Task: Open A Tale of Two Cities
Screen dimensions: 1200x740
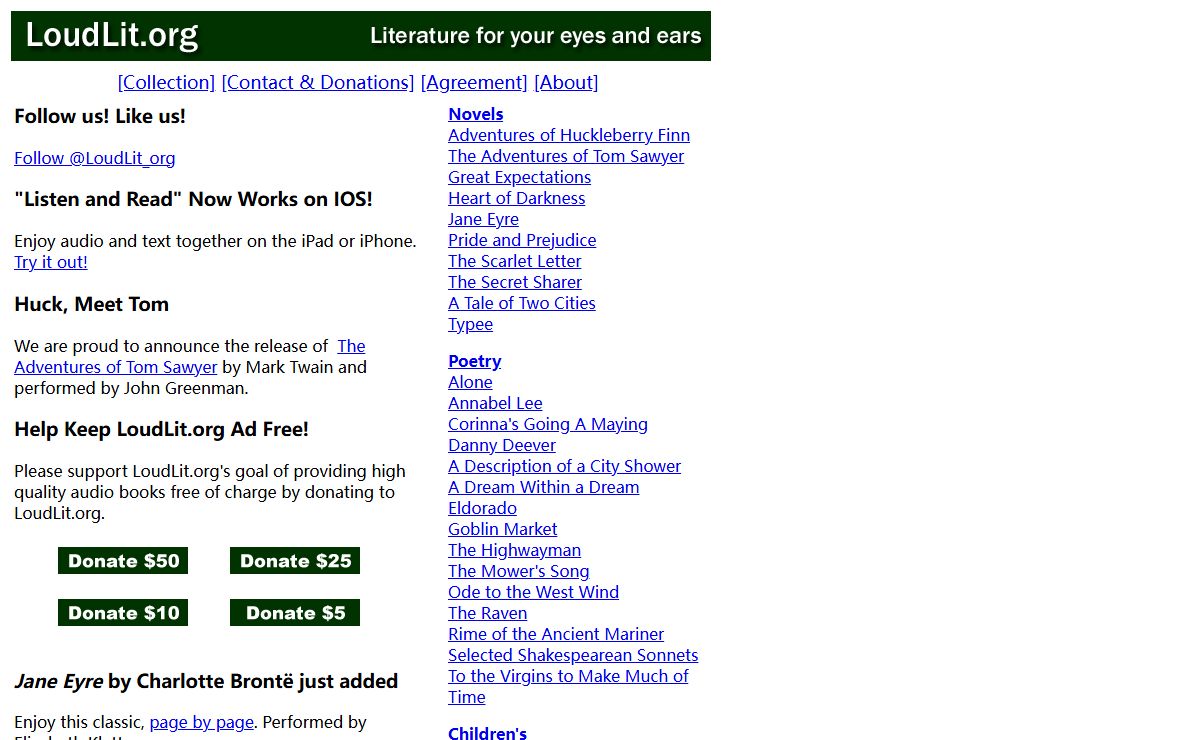Action: [522, 303]
